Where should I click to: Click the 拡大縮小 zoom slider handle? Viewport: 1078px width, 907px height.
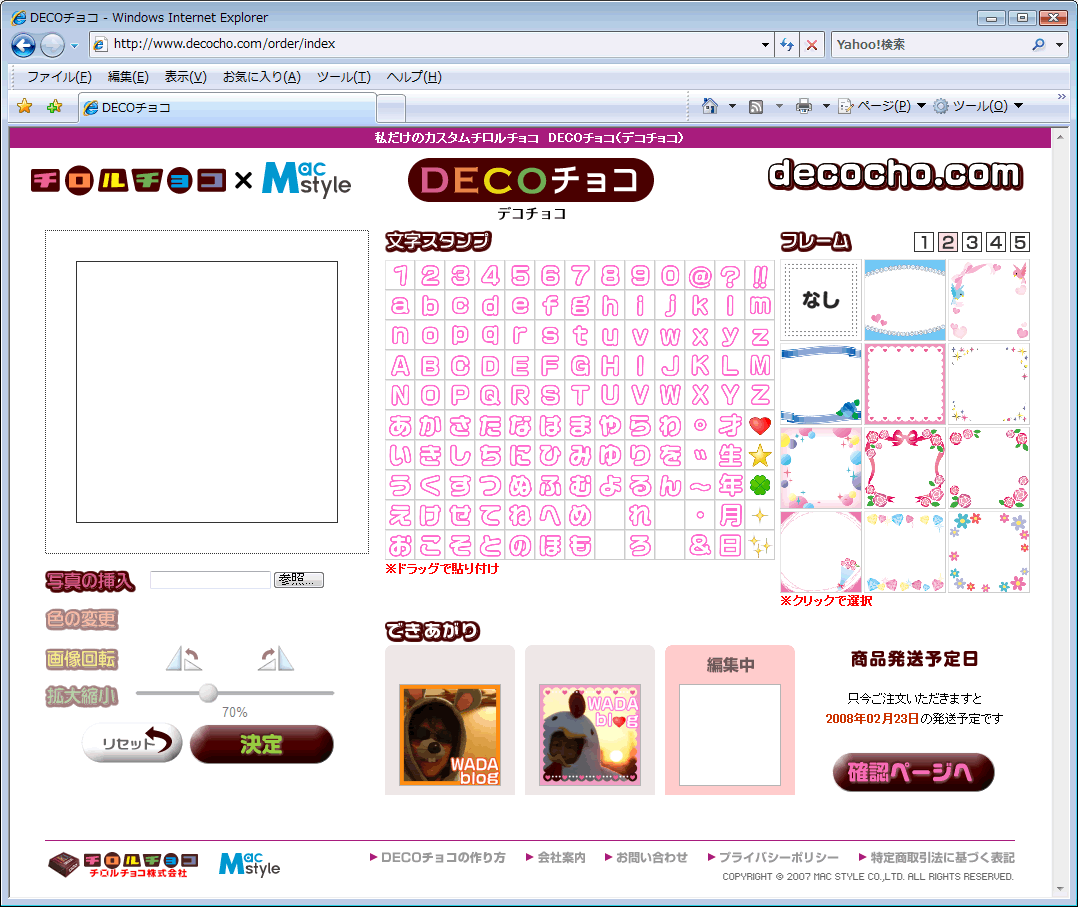coord(208,693)
